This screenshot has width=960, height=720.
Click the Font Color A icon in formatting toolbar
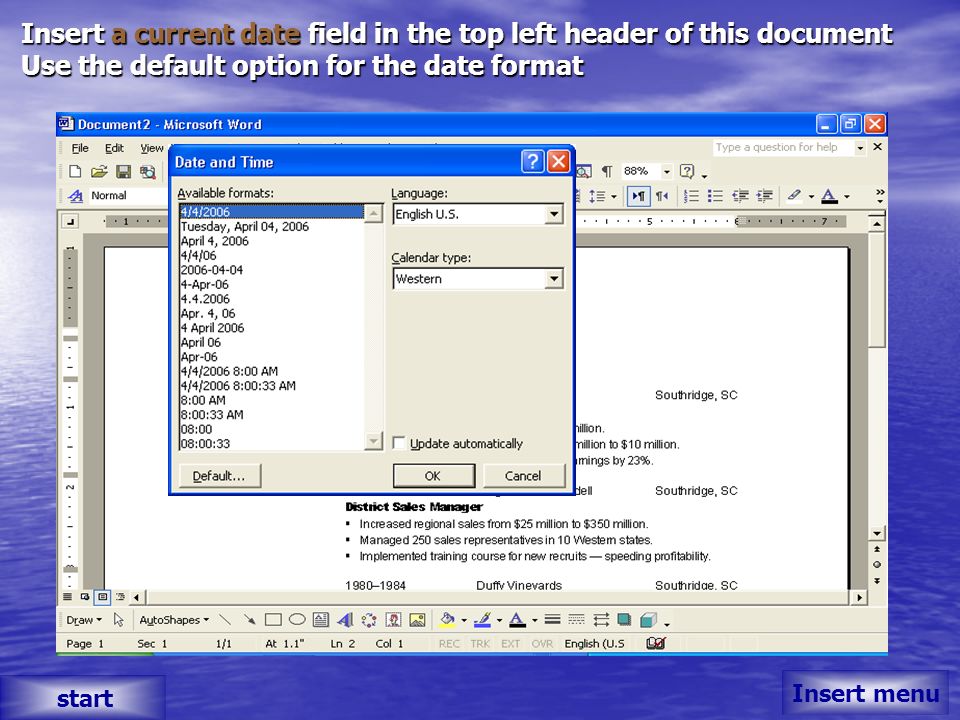click(829, 196)
